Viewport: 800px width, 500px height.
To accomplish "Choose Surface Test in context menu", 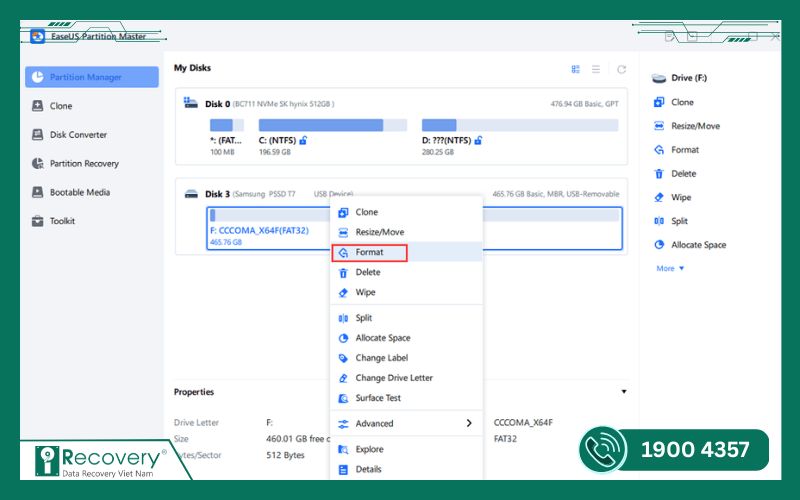I will (407, 398).
